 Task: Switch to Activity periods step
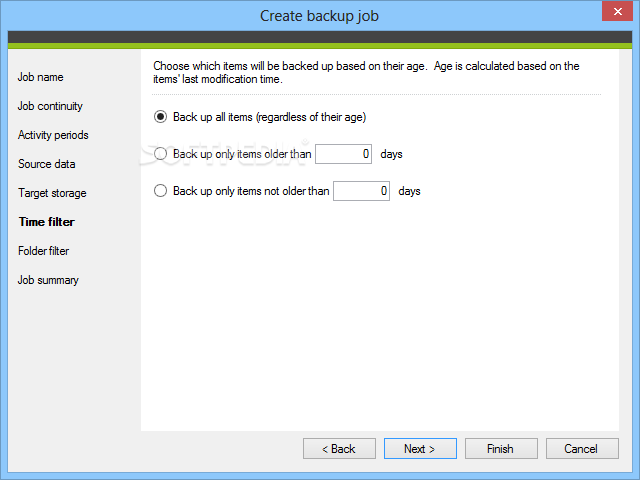point(53,135)
